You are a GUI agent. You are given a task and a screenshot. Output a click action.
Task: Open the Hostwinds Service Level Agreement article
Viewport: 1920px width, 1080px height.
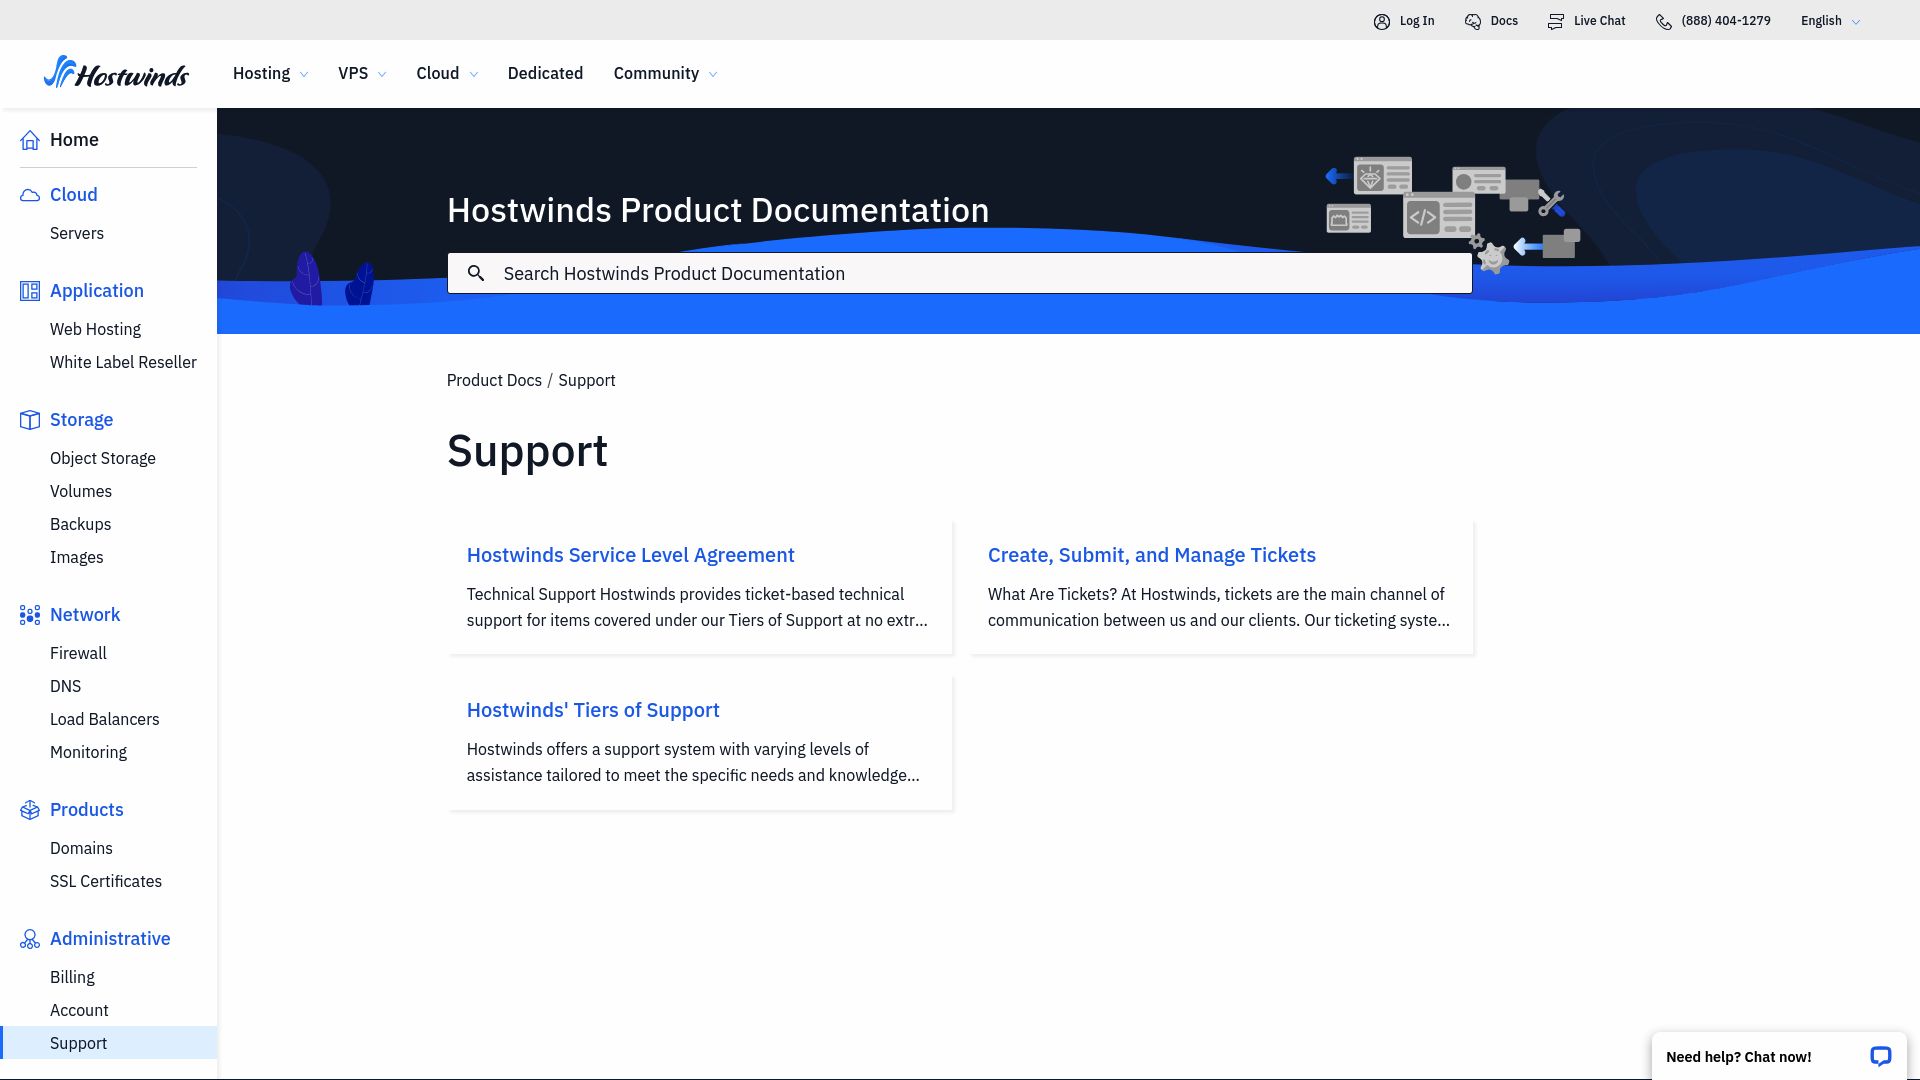point(630,555)
